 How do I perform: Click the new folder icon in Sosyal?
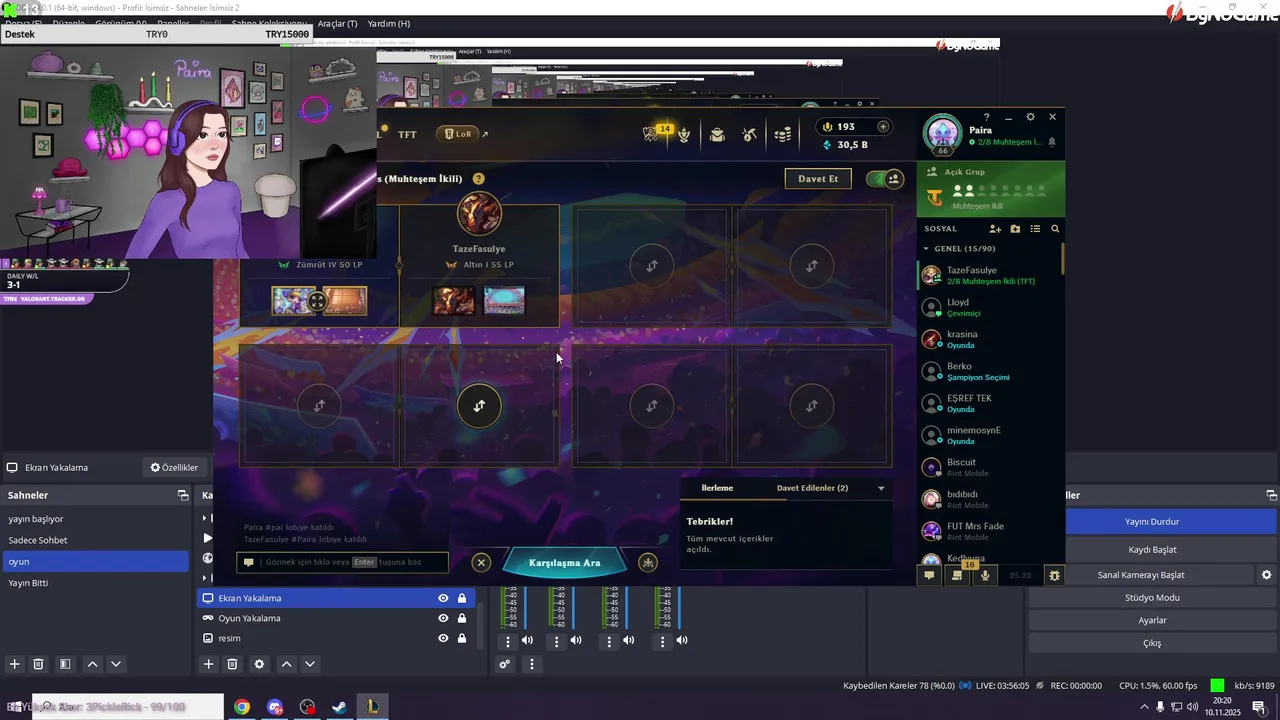coord(1015,229)
